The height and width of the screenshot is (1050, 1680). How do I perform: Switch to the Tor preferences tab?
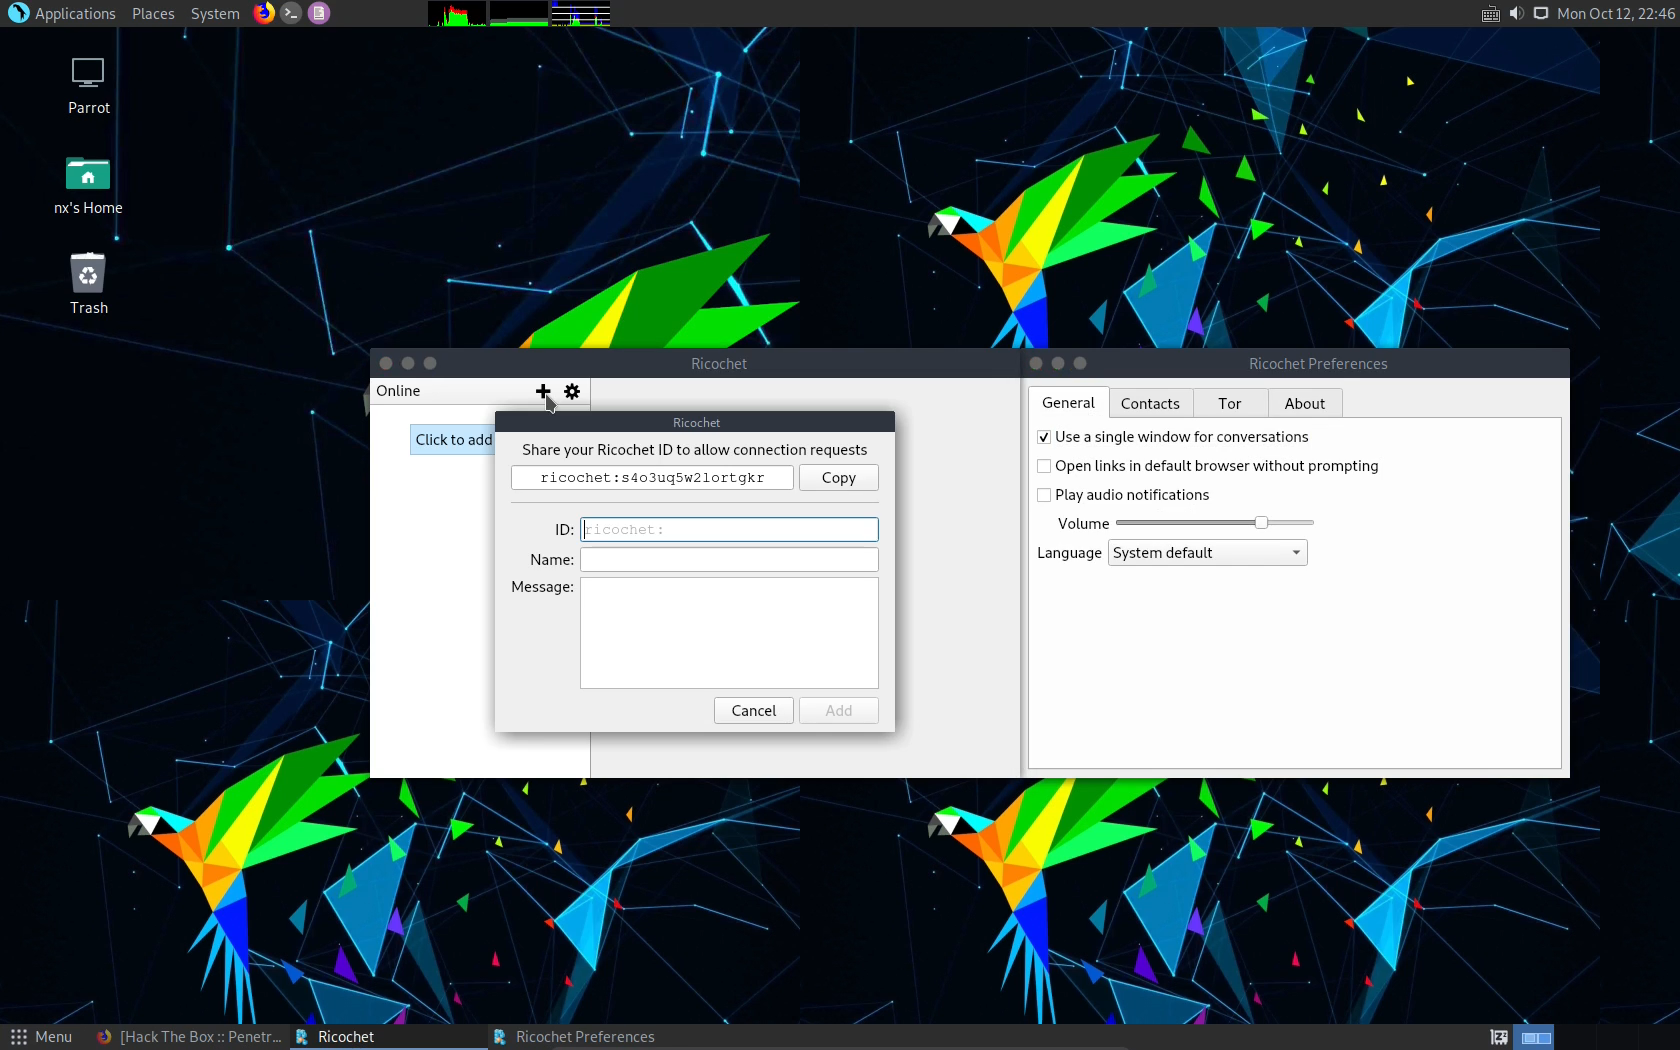click(1229, 404)
